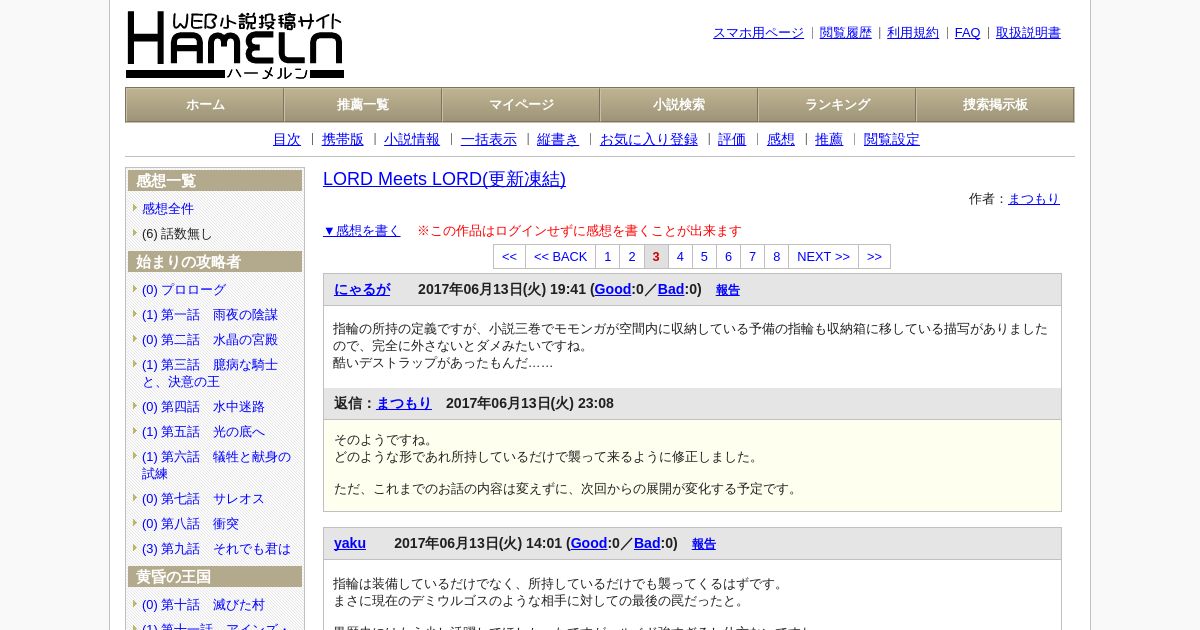Open the 利用規約 link
The width and height of the screenshot is (1200, 630).
click(913, 33)
